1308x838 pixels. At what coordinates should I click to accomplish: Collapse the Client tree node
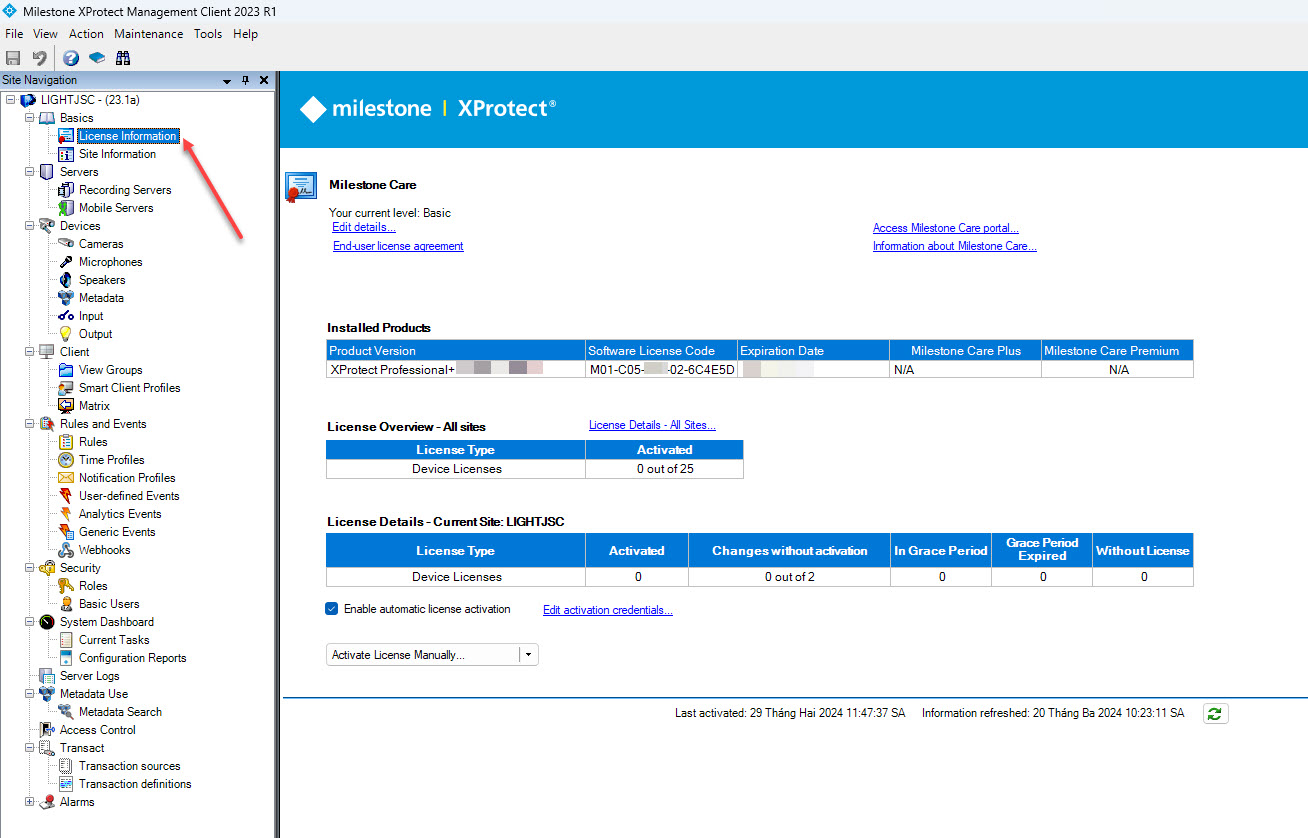point(30,352)
